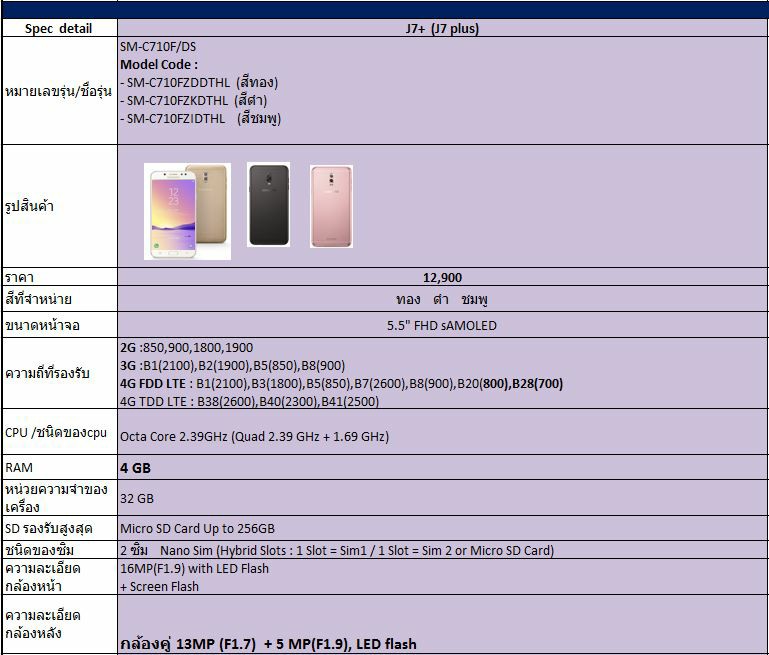Select the Micro SD Card Up to 256GB cell
769x655 pixels.
197,528
